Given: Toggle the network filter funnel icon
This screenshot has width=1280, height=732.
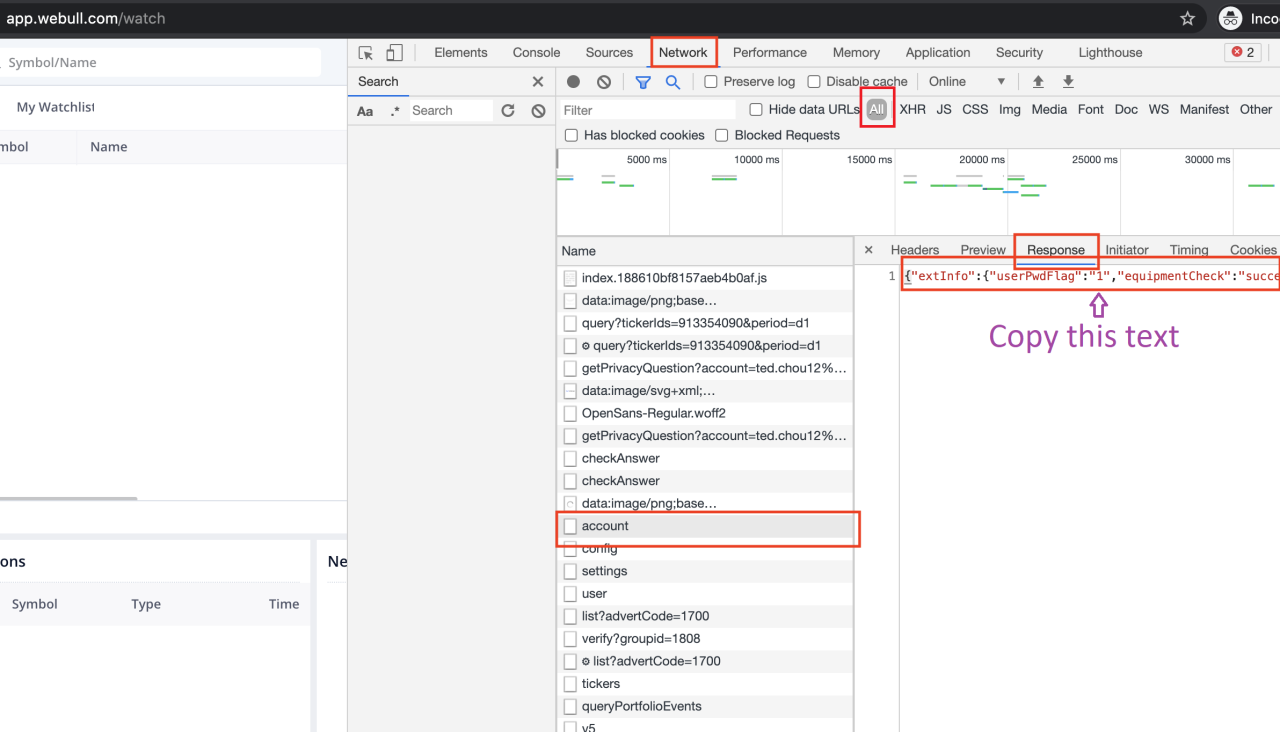Looking at the screenshot, I should tap(643, 82).
